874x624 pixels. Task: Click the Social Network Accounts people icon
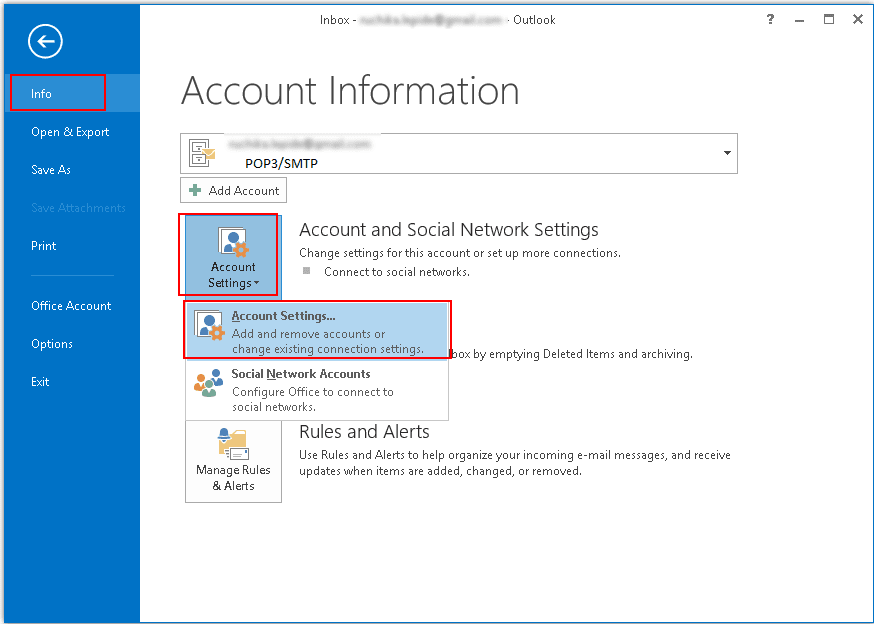tap(210, 381)
